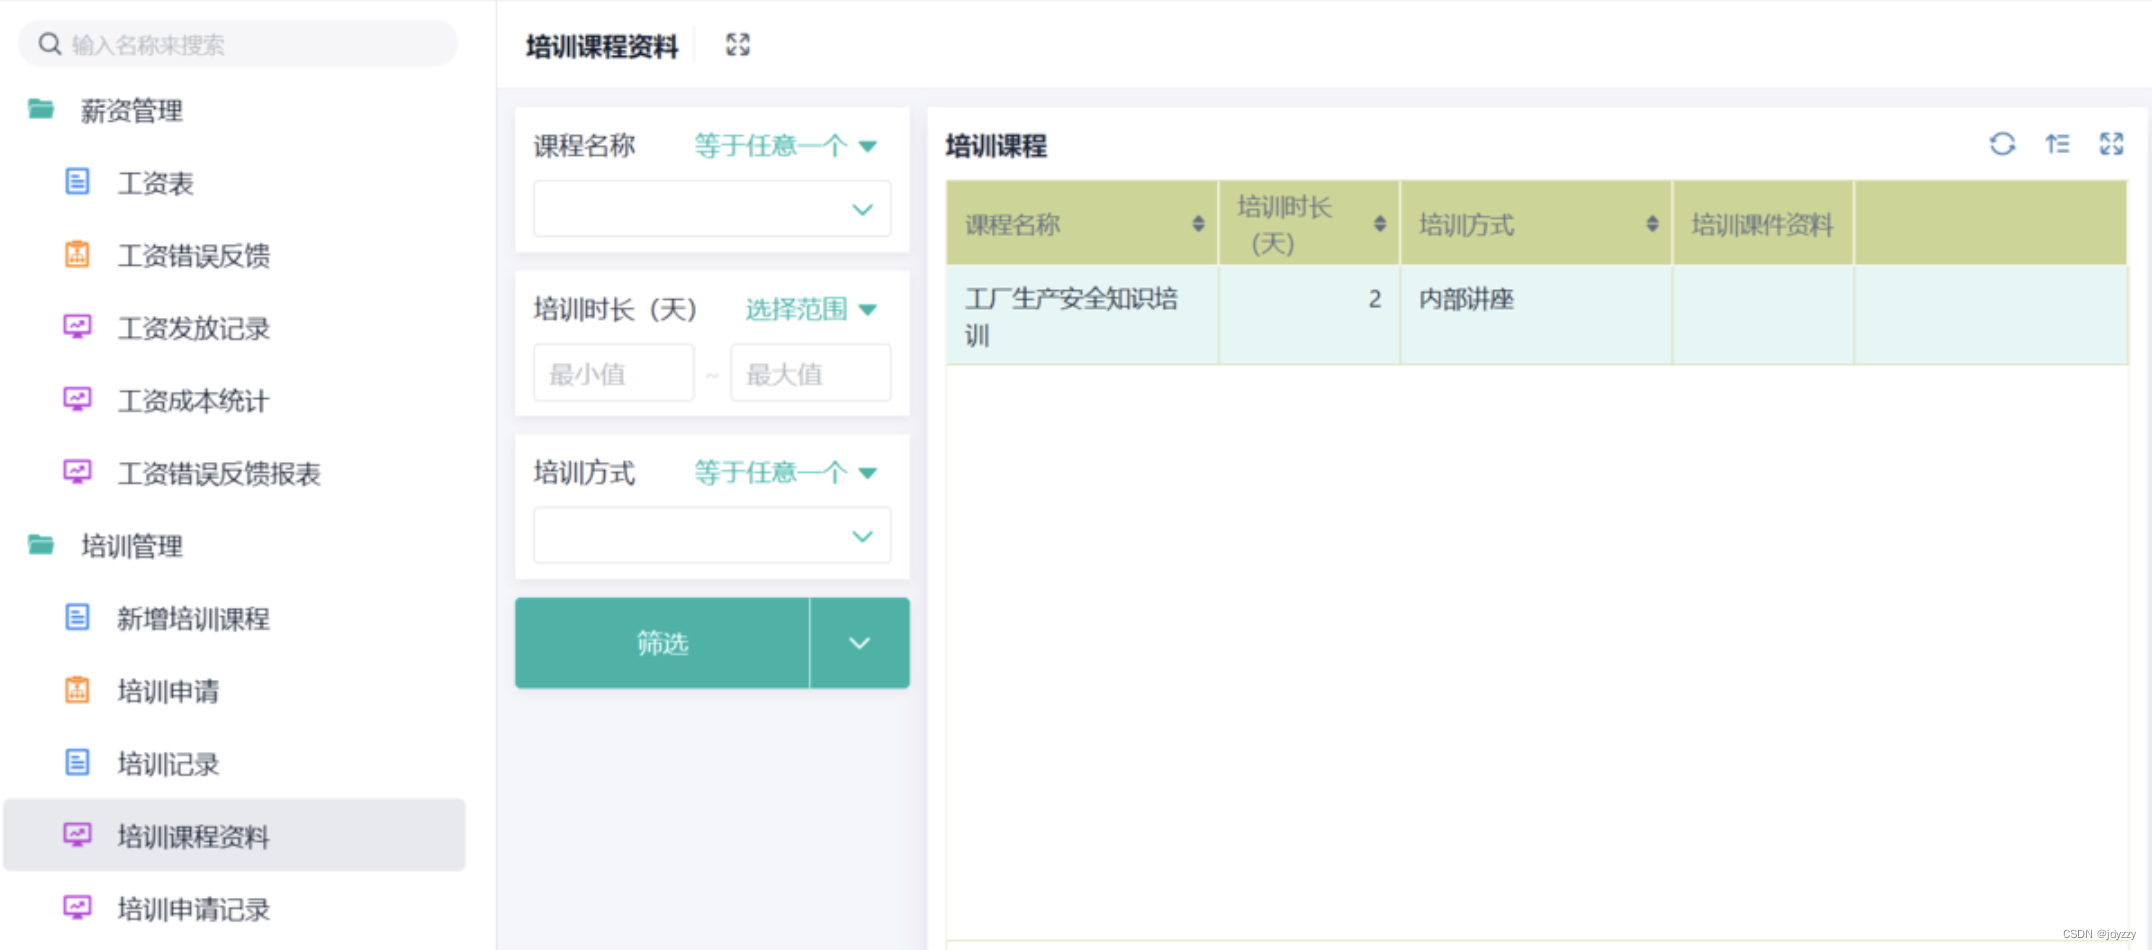This screenshot has height=950, width=2152.
Task: Sort by 培训时长(天) column arrows
Action: 1380,224
